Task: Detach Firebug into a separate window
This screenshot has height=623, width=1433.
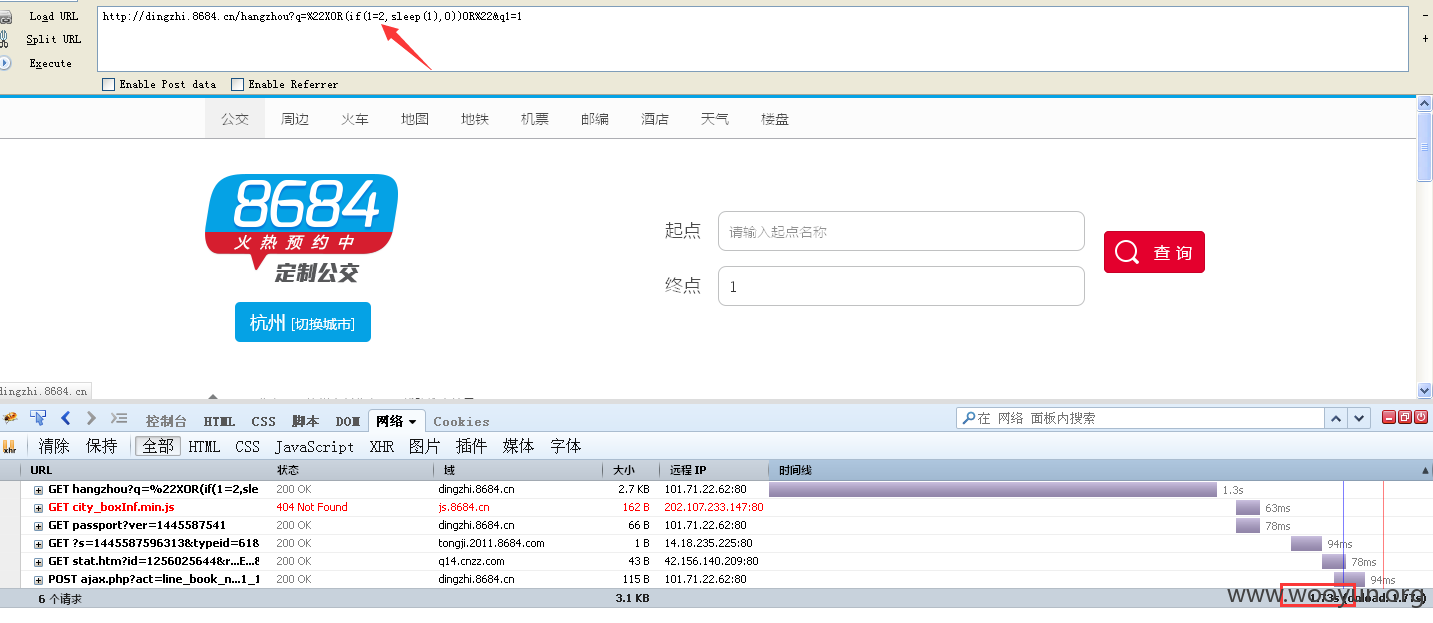Action: (1405, 417)
